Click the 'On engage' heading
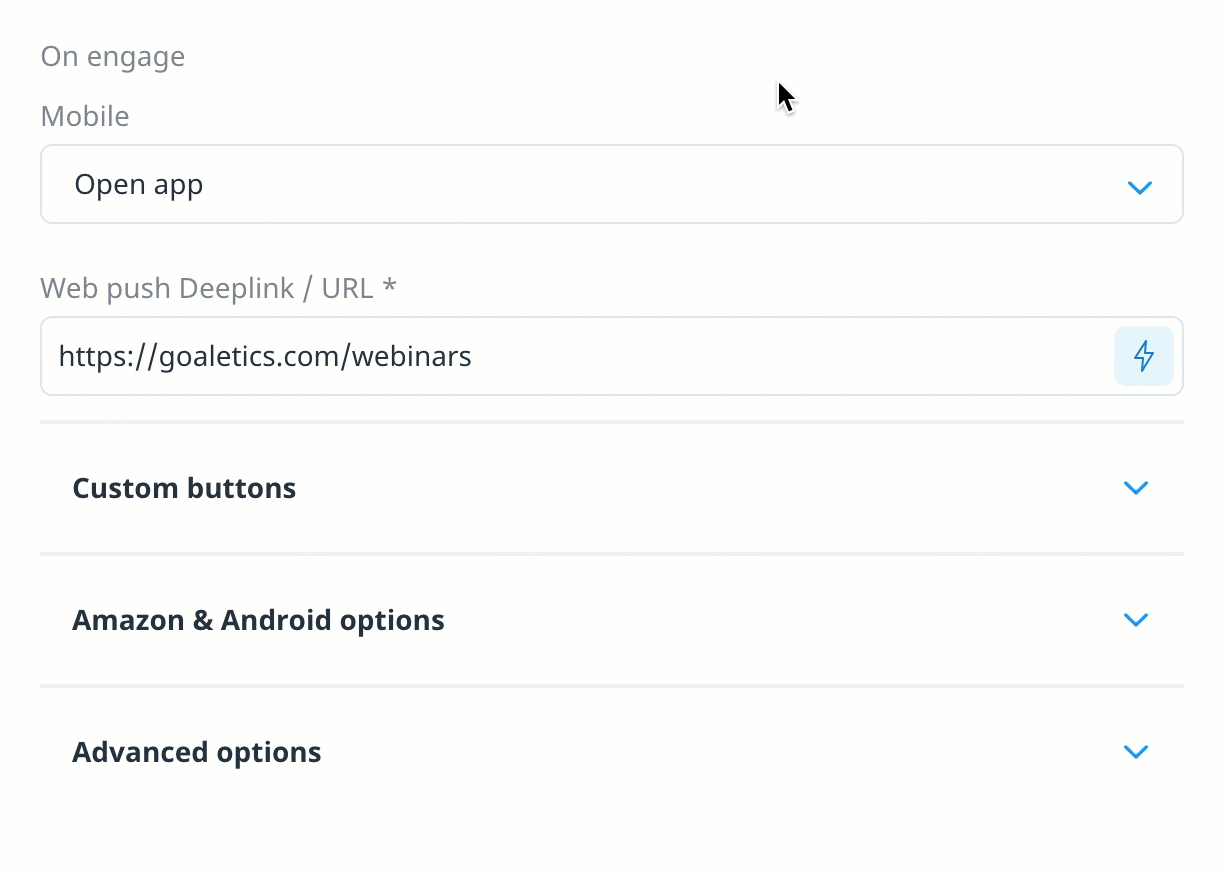The image size is (1228, 872). pos(113,57)
